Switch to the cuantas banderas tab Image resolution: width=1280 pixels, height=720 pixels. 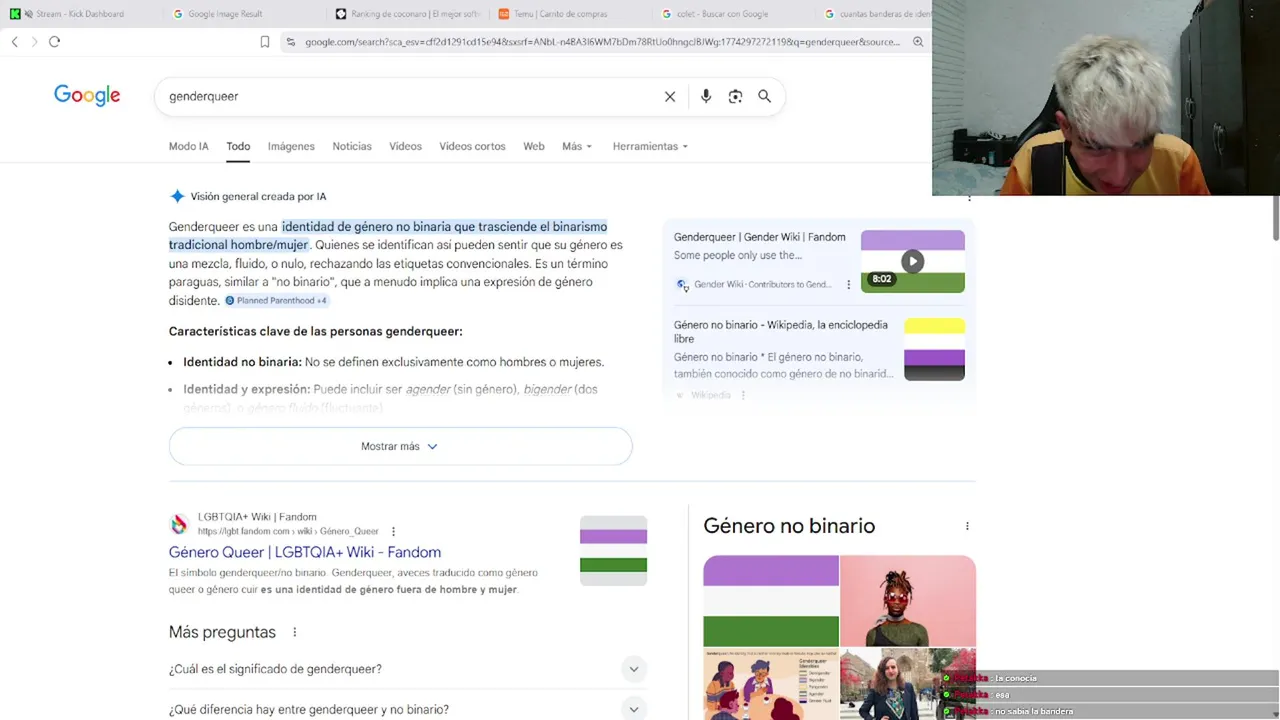pos(876,14)
